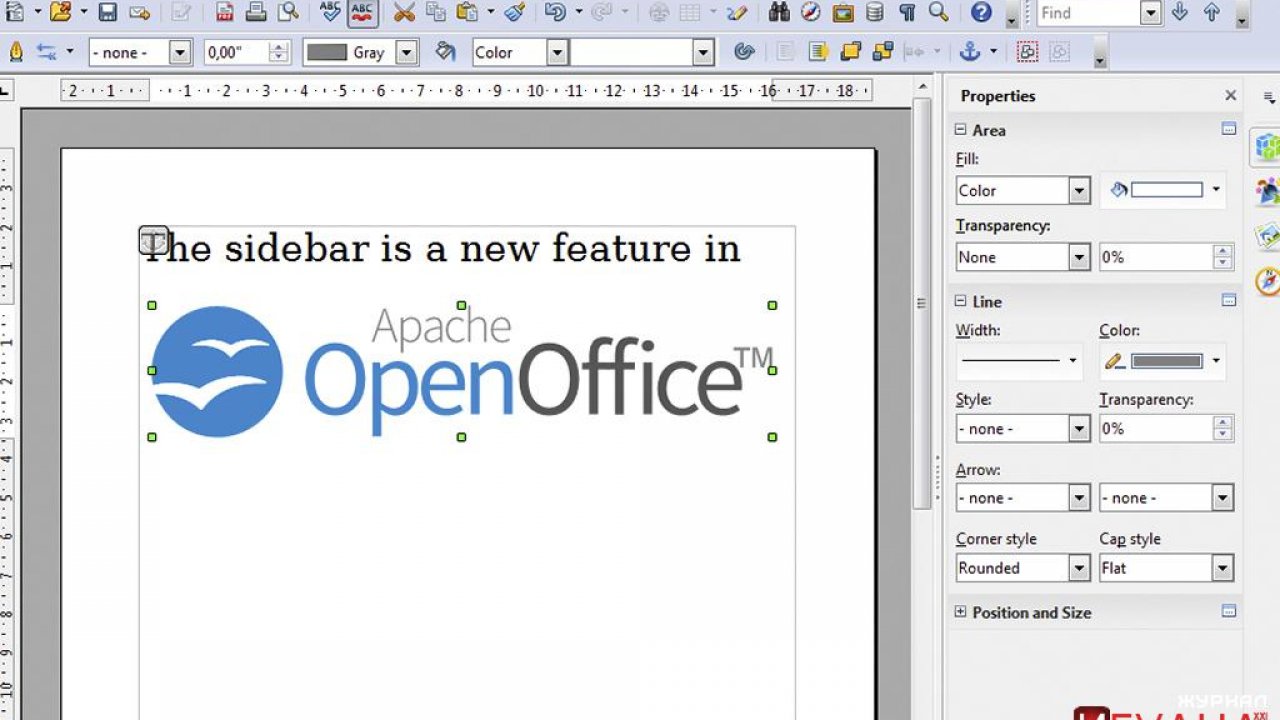Open the empty fill color list dropdown
This screenshot has width=1280, height=720.
point(704,53)
